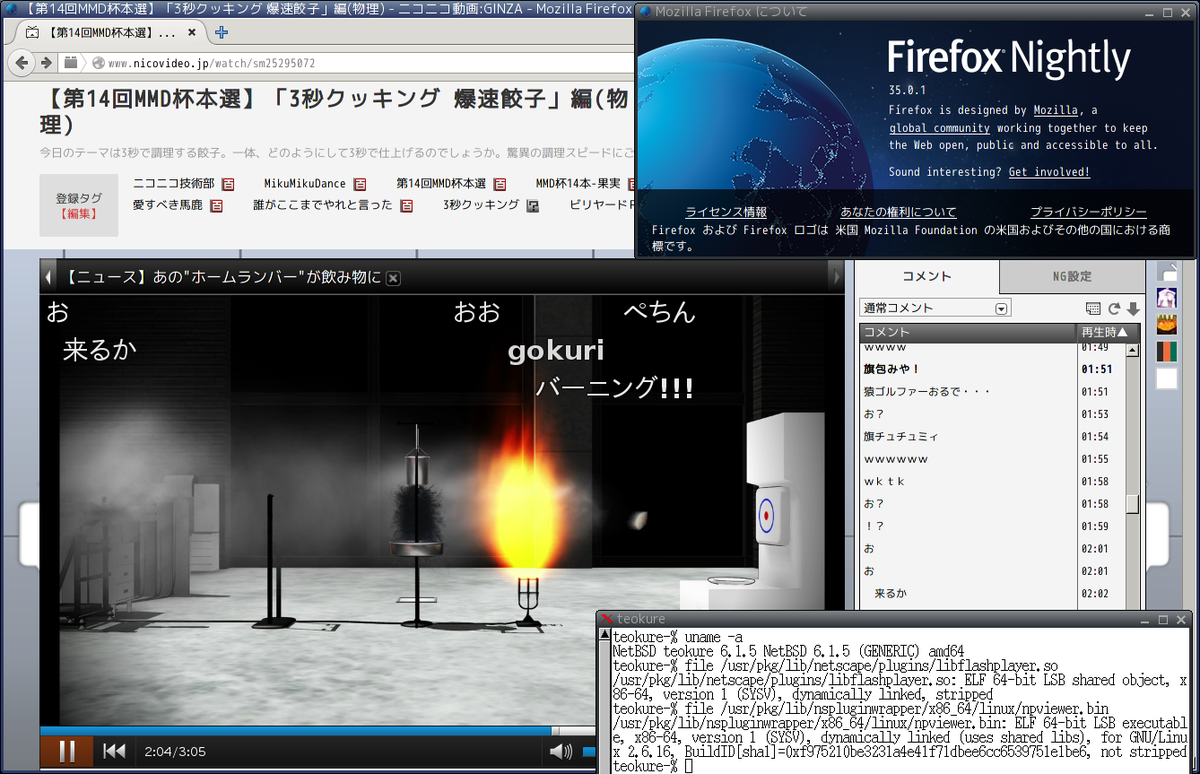Click the comment list grid icon
1200x774 pixels.
1093,309
